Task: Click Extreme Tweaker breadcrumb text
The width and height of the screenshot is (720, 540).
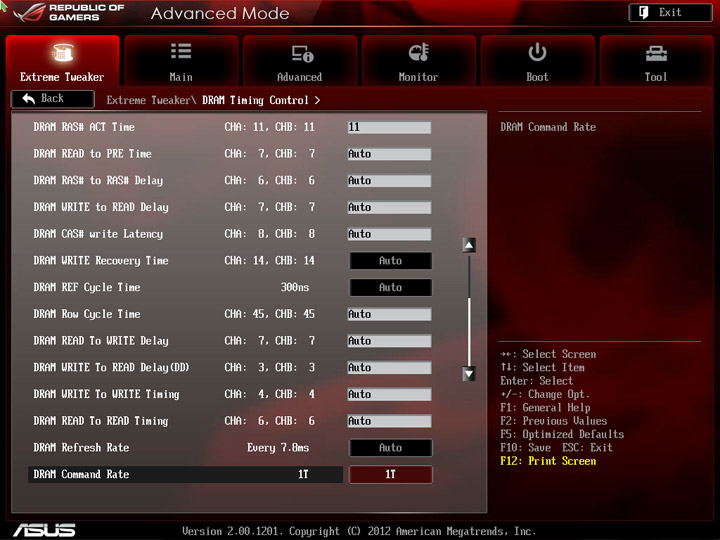Action: point(148,100)
